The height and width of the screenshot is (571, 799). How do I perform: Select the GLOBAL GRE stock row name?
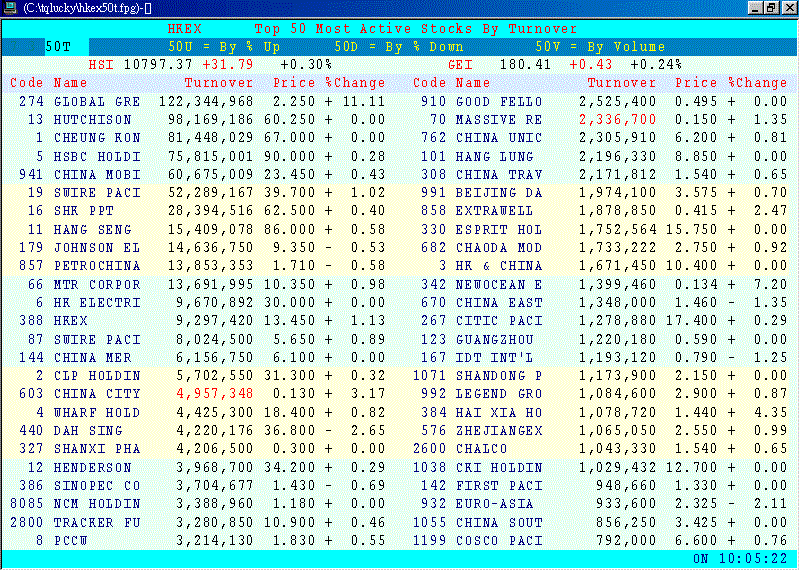click(97, 101)
